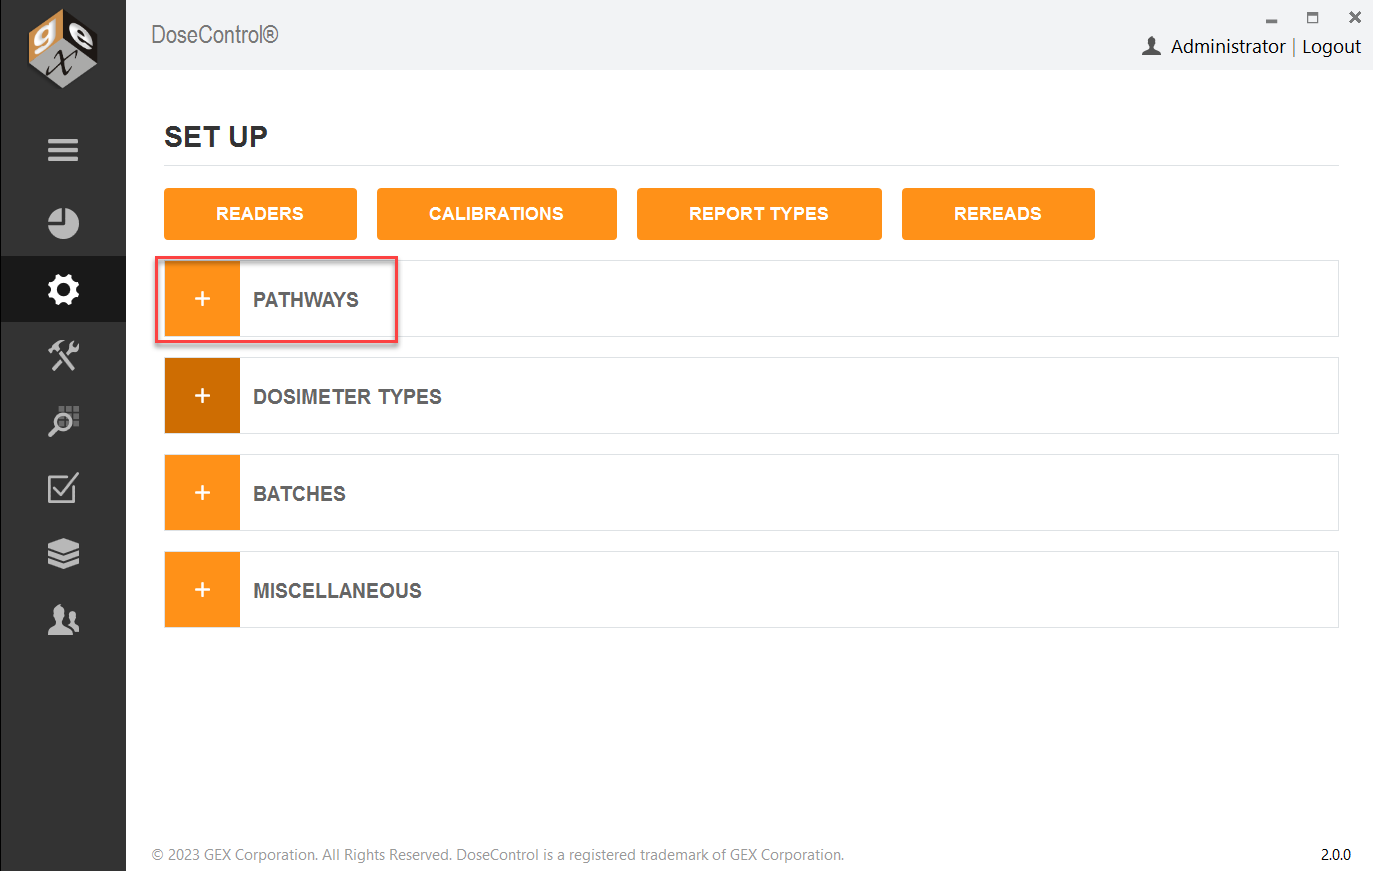Expand the Pathways section plus button
This screenshot has height=871, width=1373.
pos(202,299)
